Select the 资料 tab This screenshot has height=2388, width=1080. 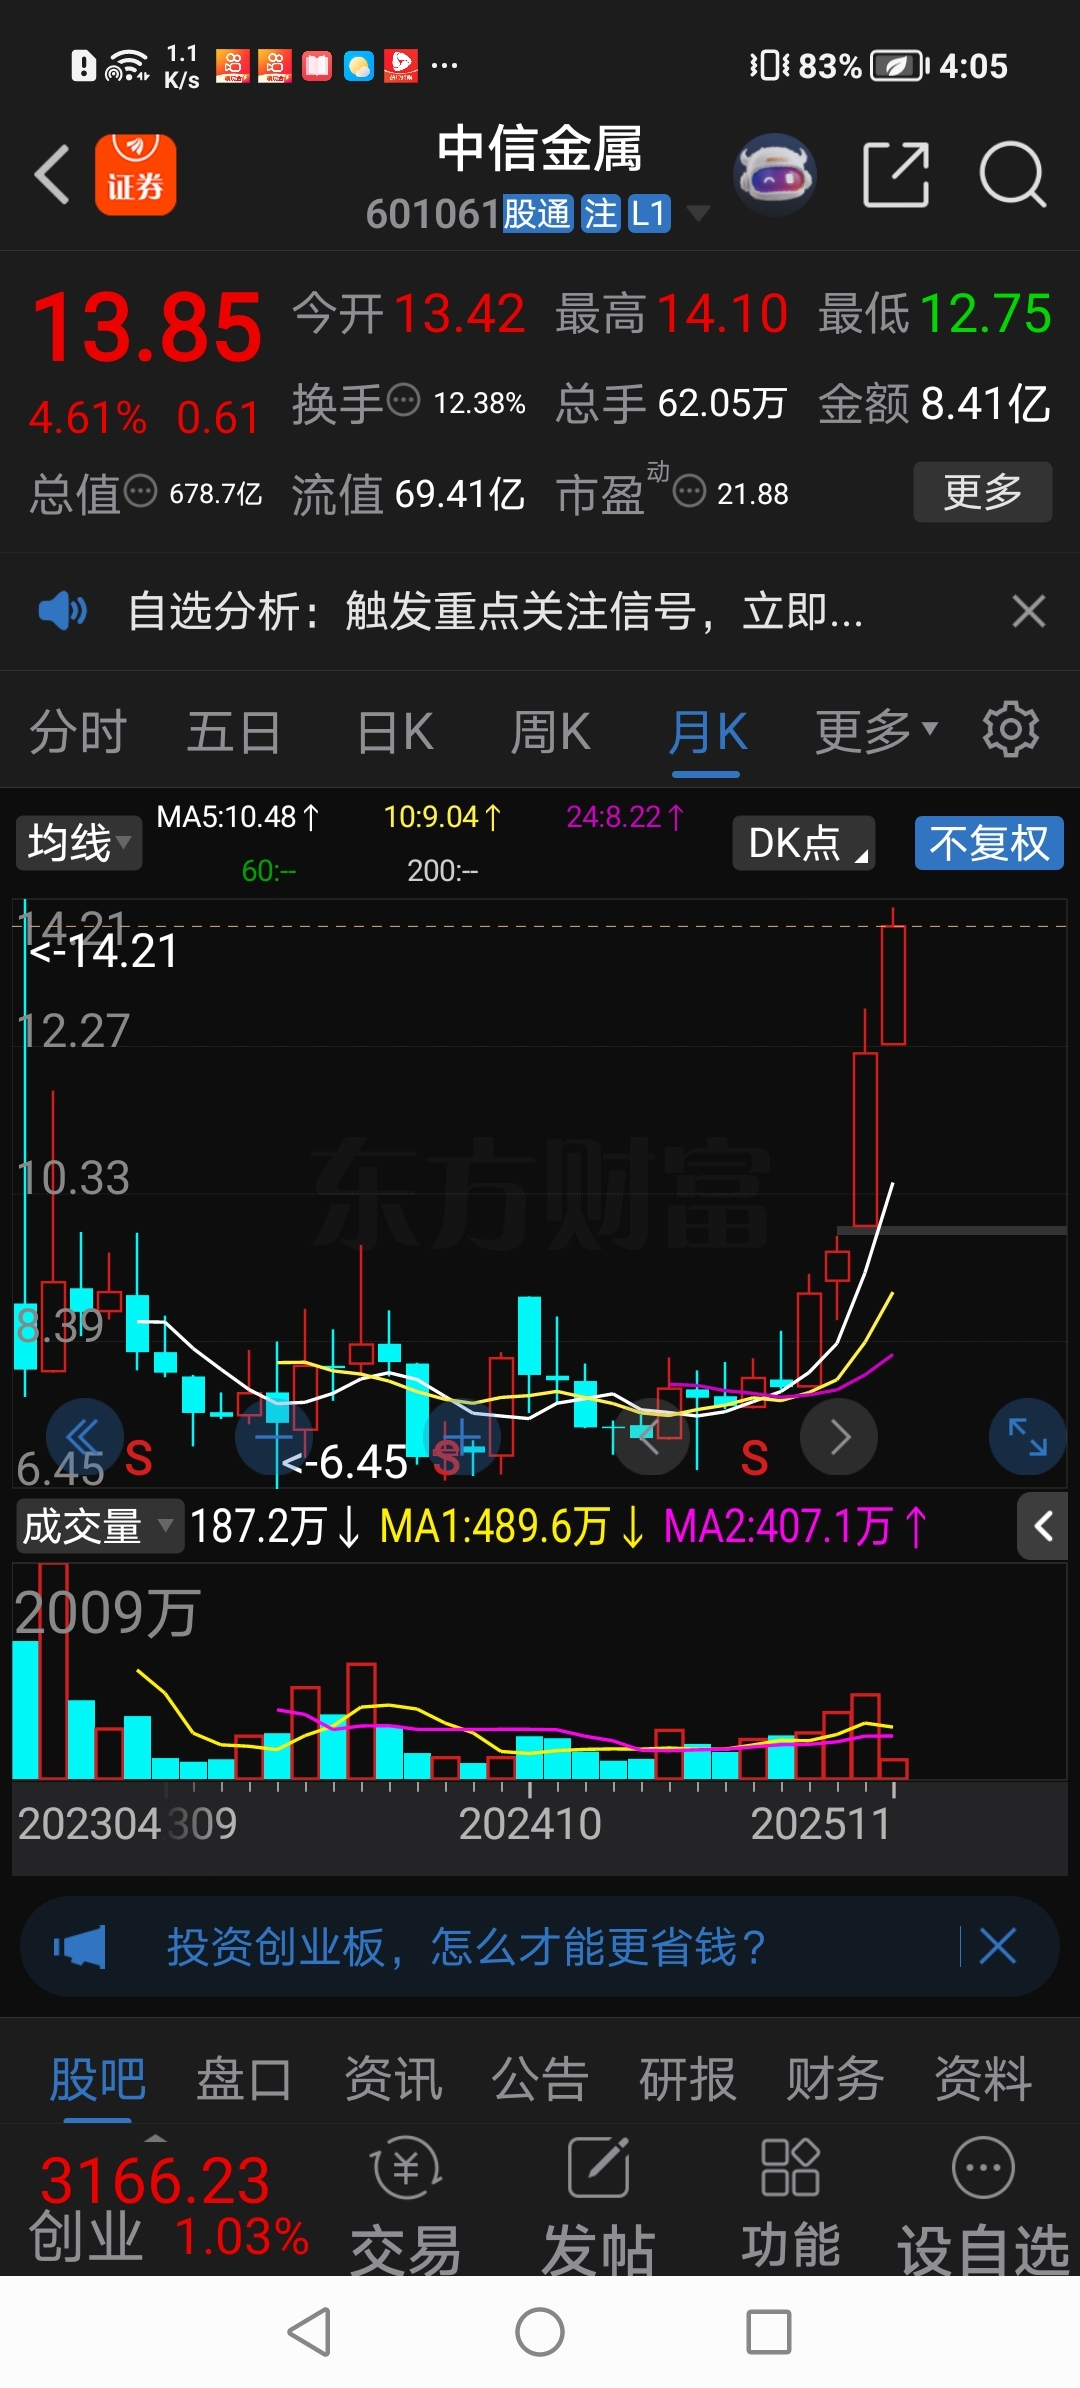(983, 2080)
